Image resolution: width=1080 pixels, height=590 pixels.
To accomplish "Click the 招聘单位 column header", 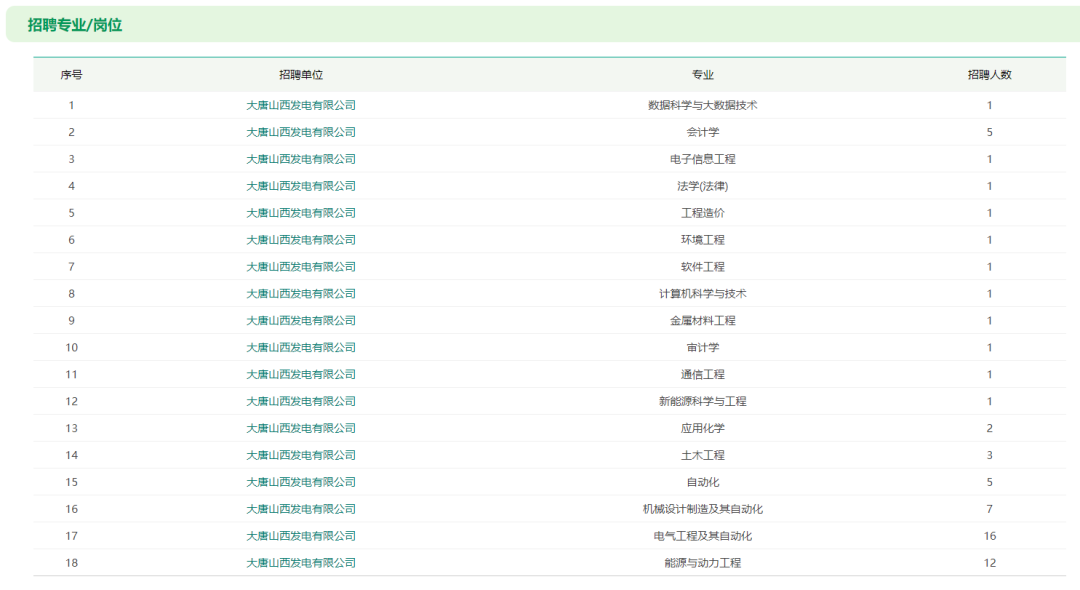I will [x=301, y=75].
